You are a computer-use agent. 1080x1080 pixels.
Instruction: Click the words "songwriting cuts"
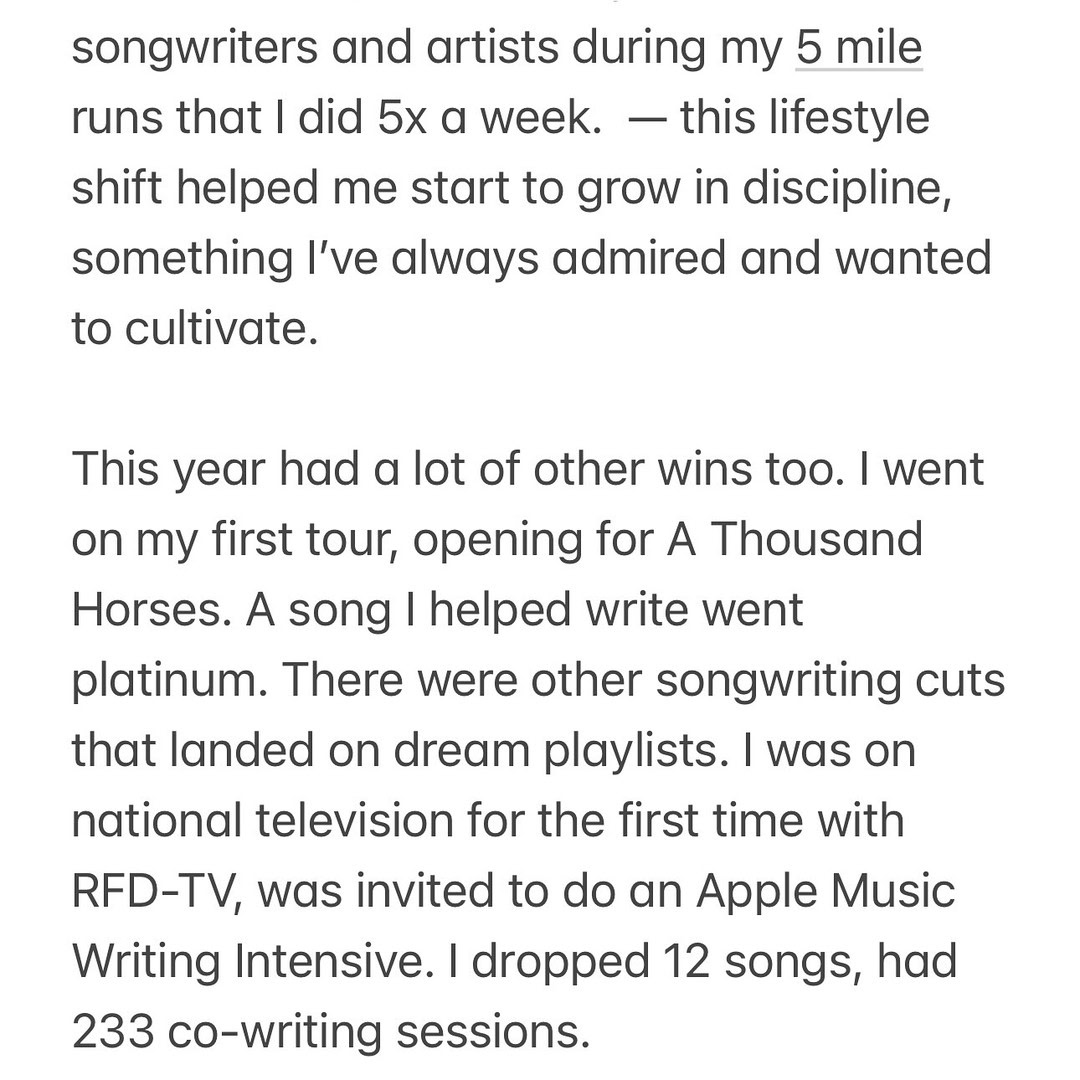pyautogui.click(x=830, y=680)
